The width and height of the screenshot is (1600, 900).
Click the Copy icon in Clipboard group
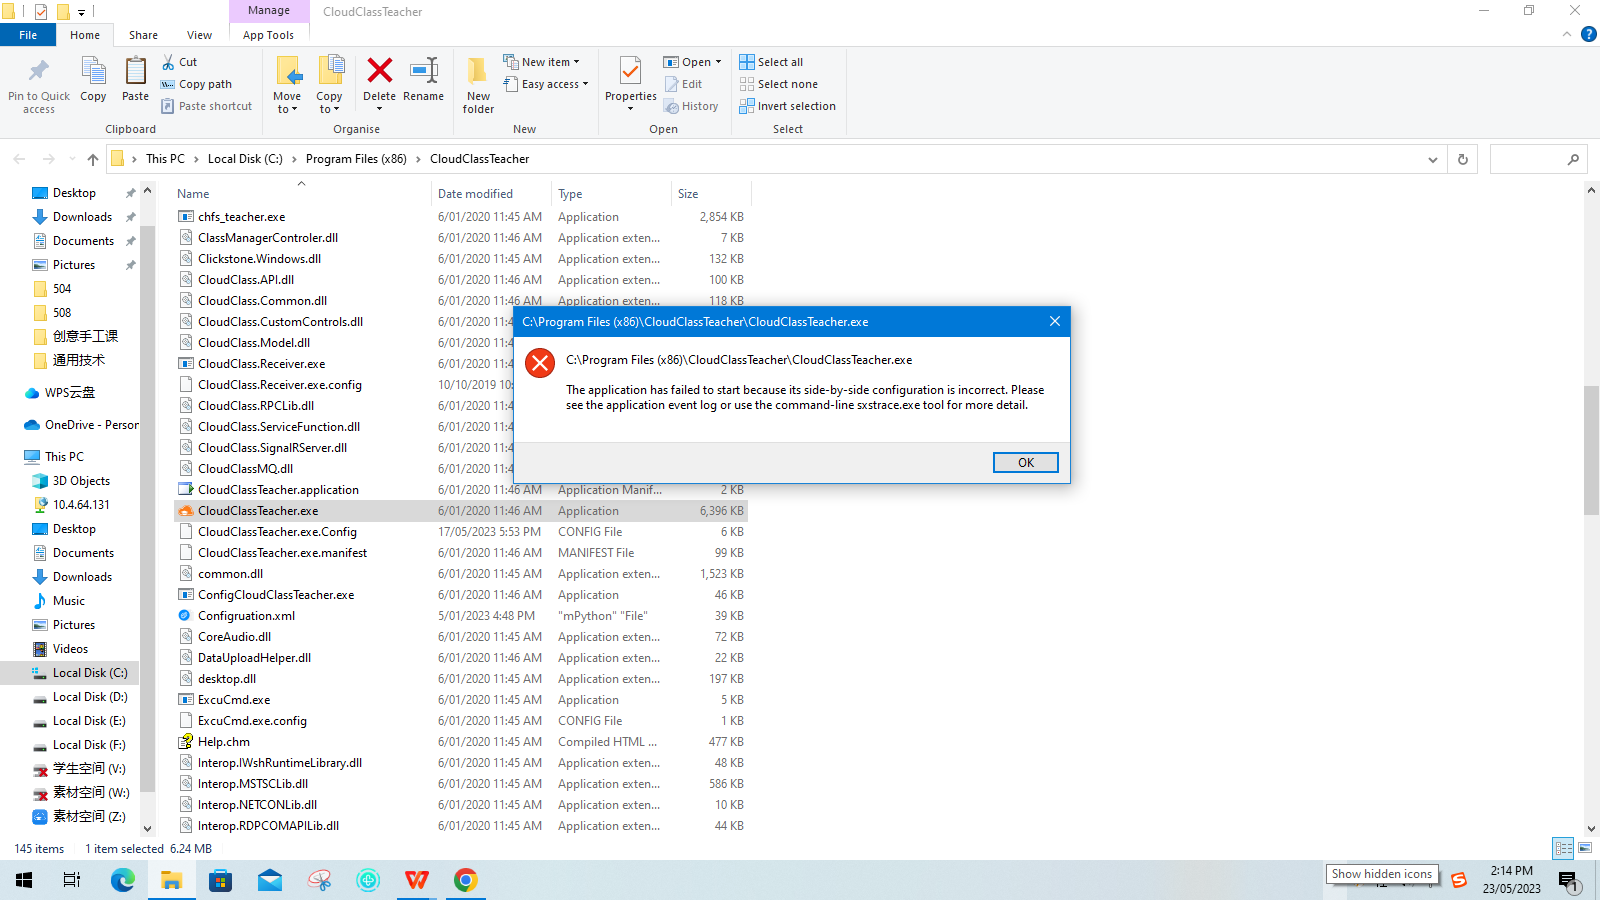[93, 71]
